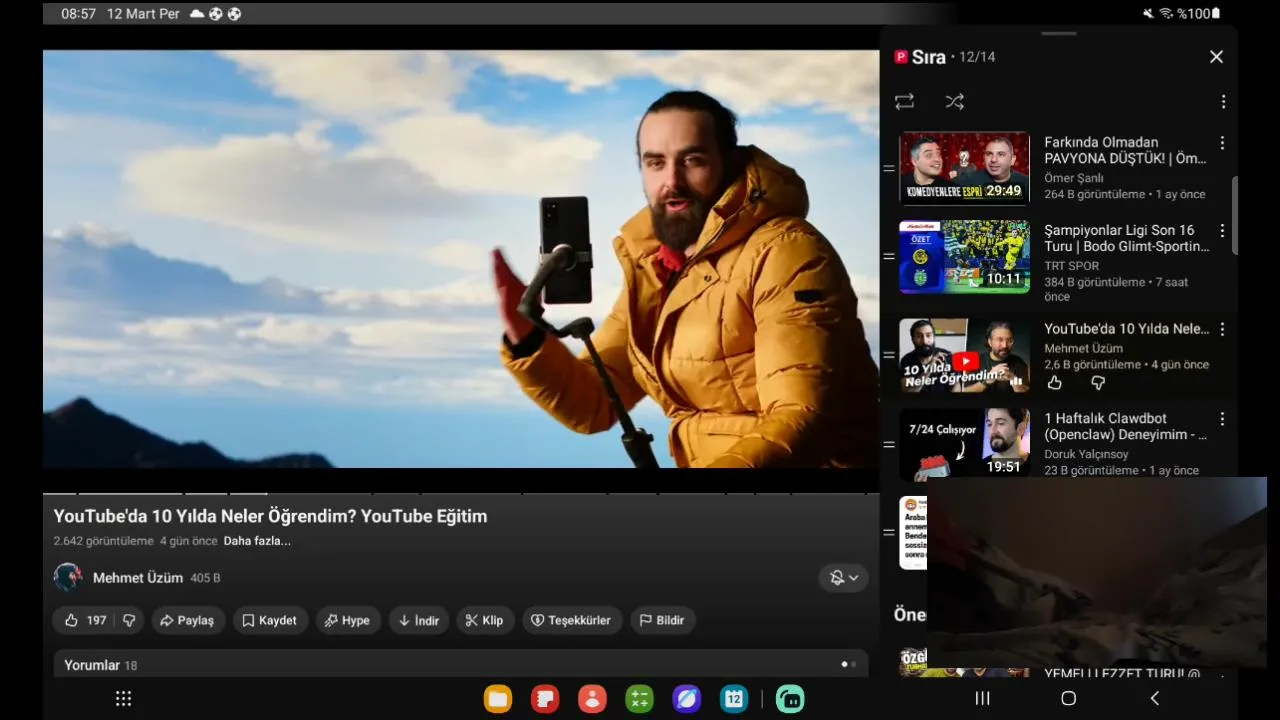The image size is (1280, 720).
Task: Open options for 1 Haftalık Clawdbot video
Action: pyautogui.click(x=1222, y=419)
